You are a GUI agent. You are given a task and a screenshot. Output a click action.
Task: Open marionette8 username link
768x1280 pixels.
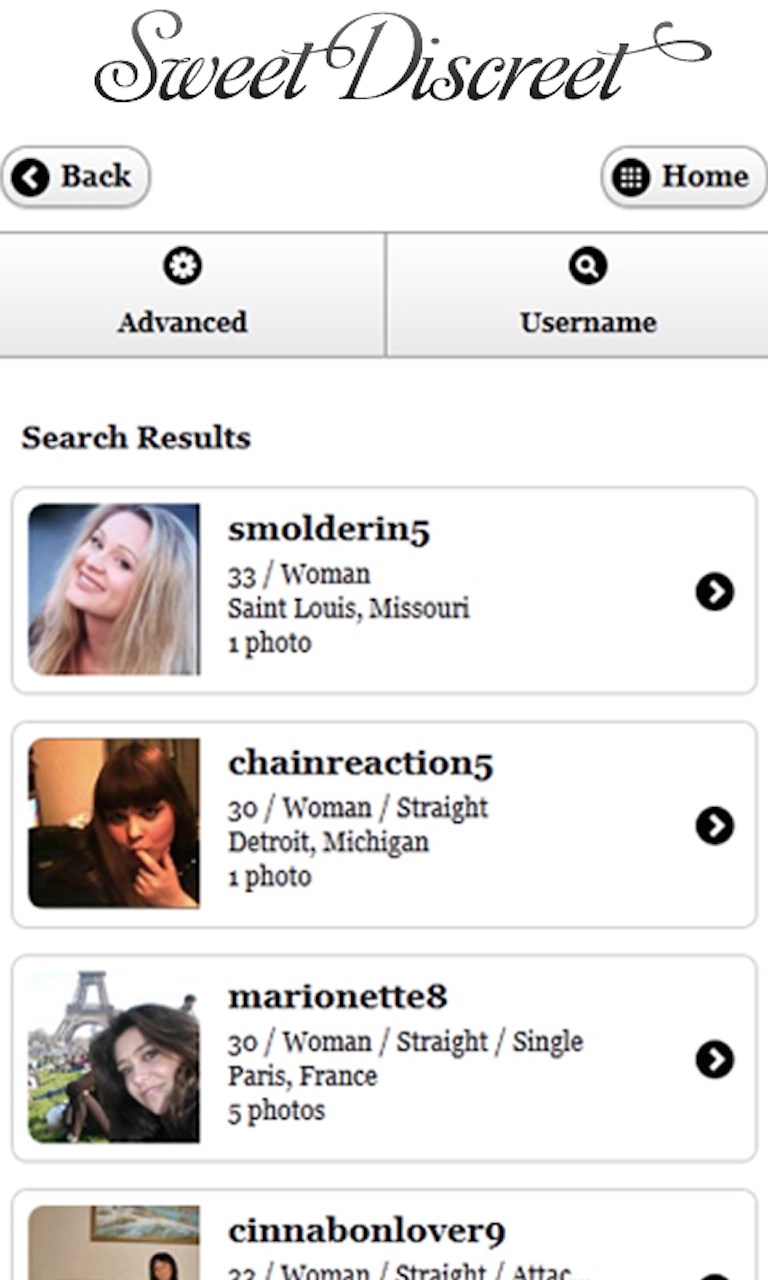[x=337, y=997]
